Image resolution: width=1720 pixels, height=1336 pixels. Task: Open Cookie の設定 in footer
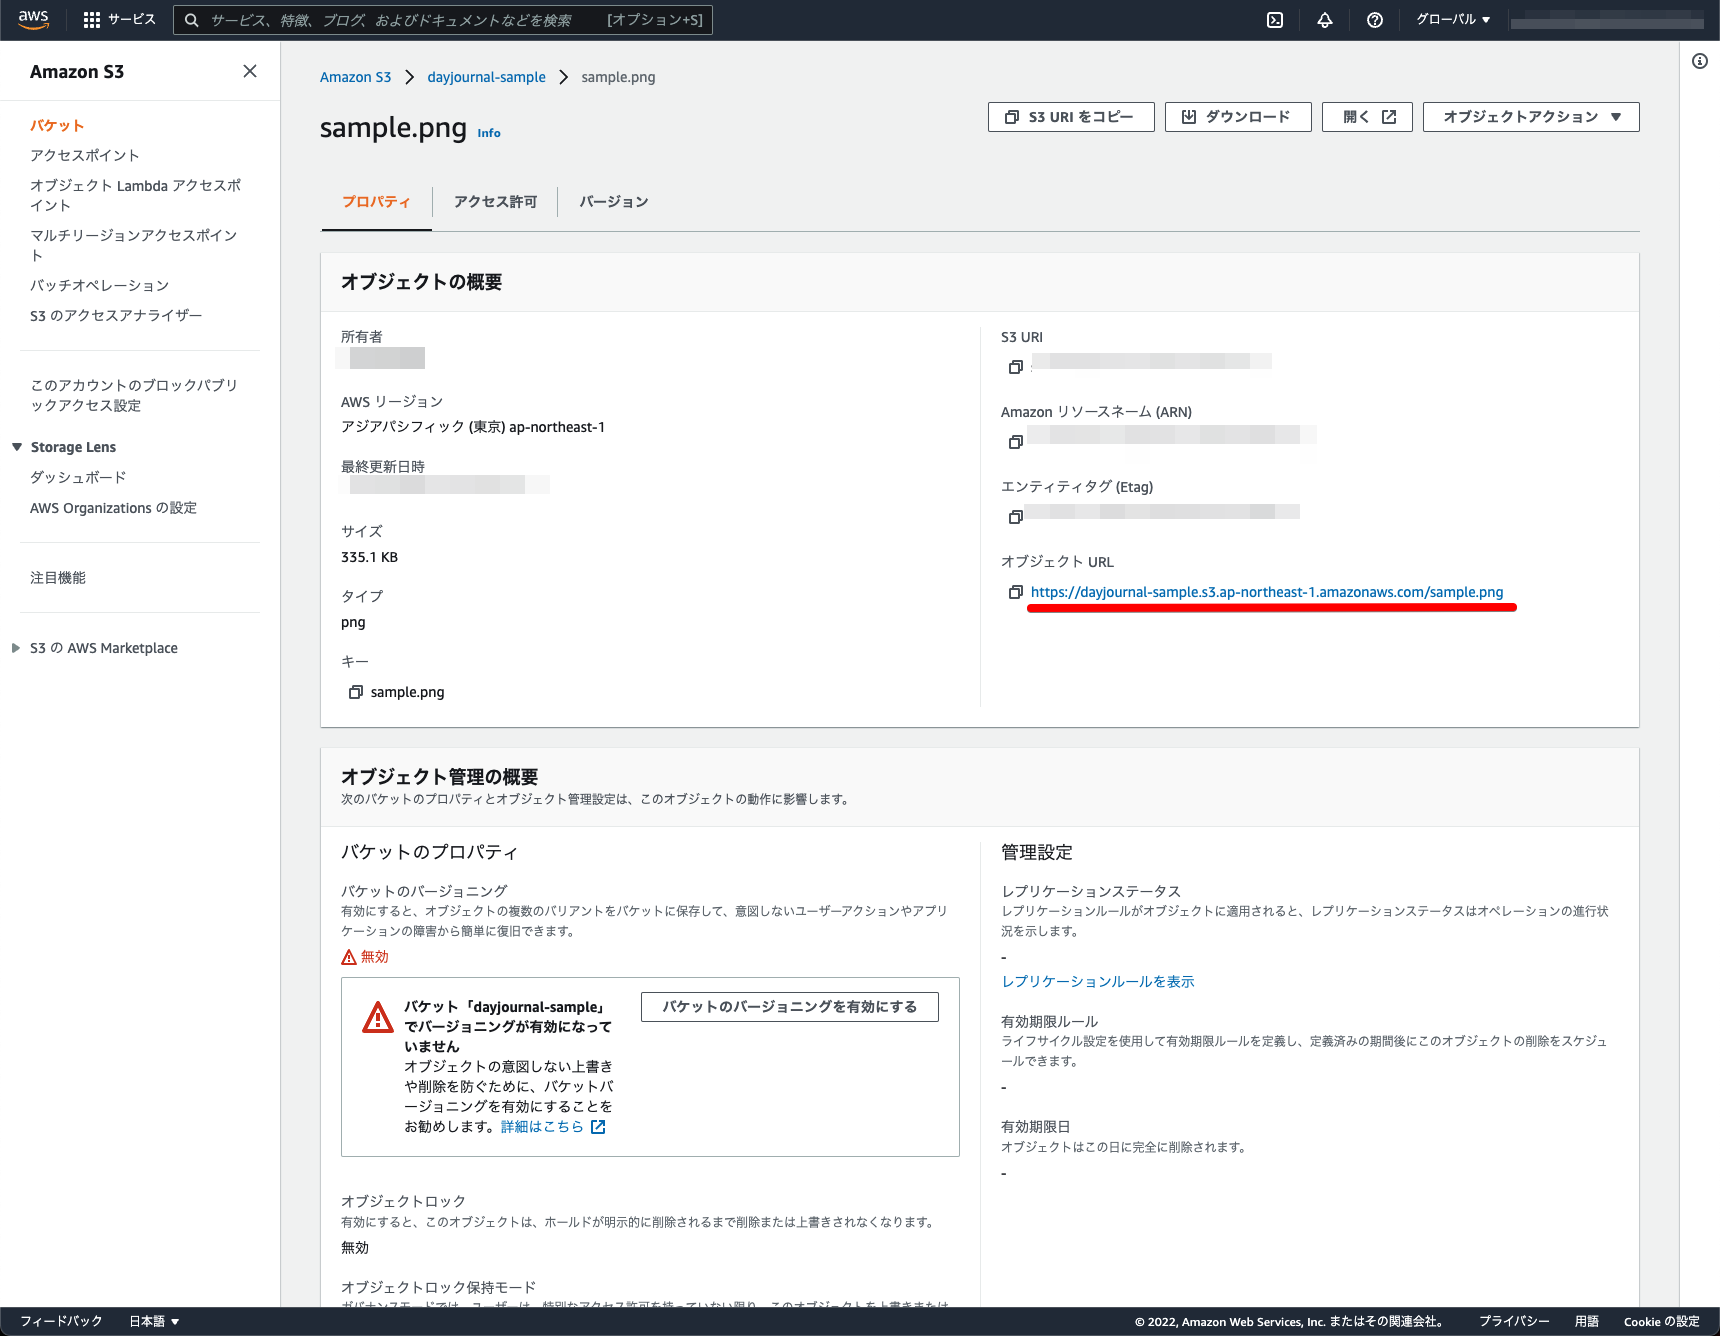click(1662, 1321)
